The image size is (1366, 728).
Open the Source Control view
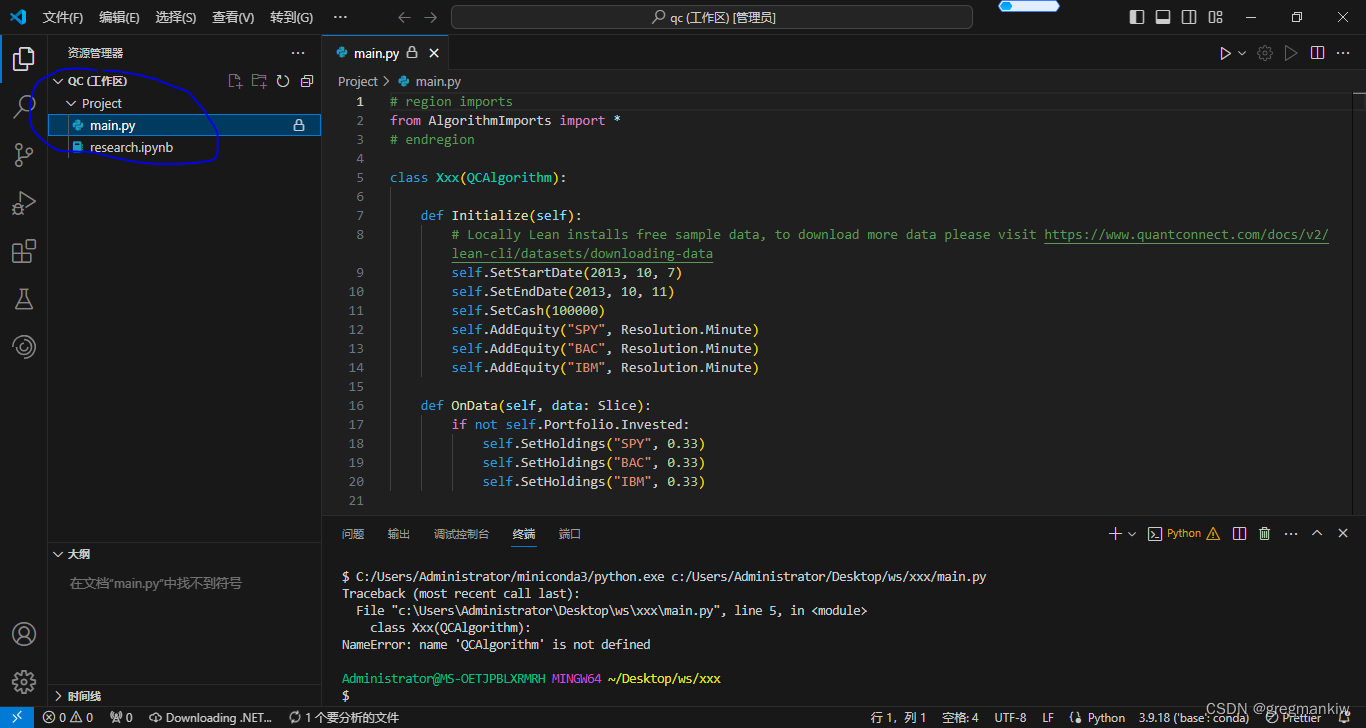[24, 155]
